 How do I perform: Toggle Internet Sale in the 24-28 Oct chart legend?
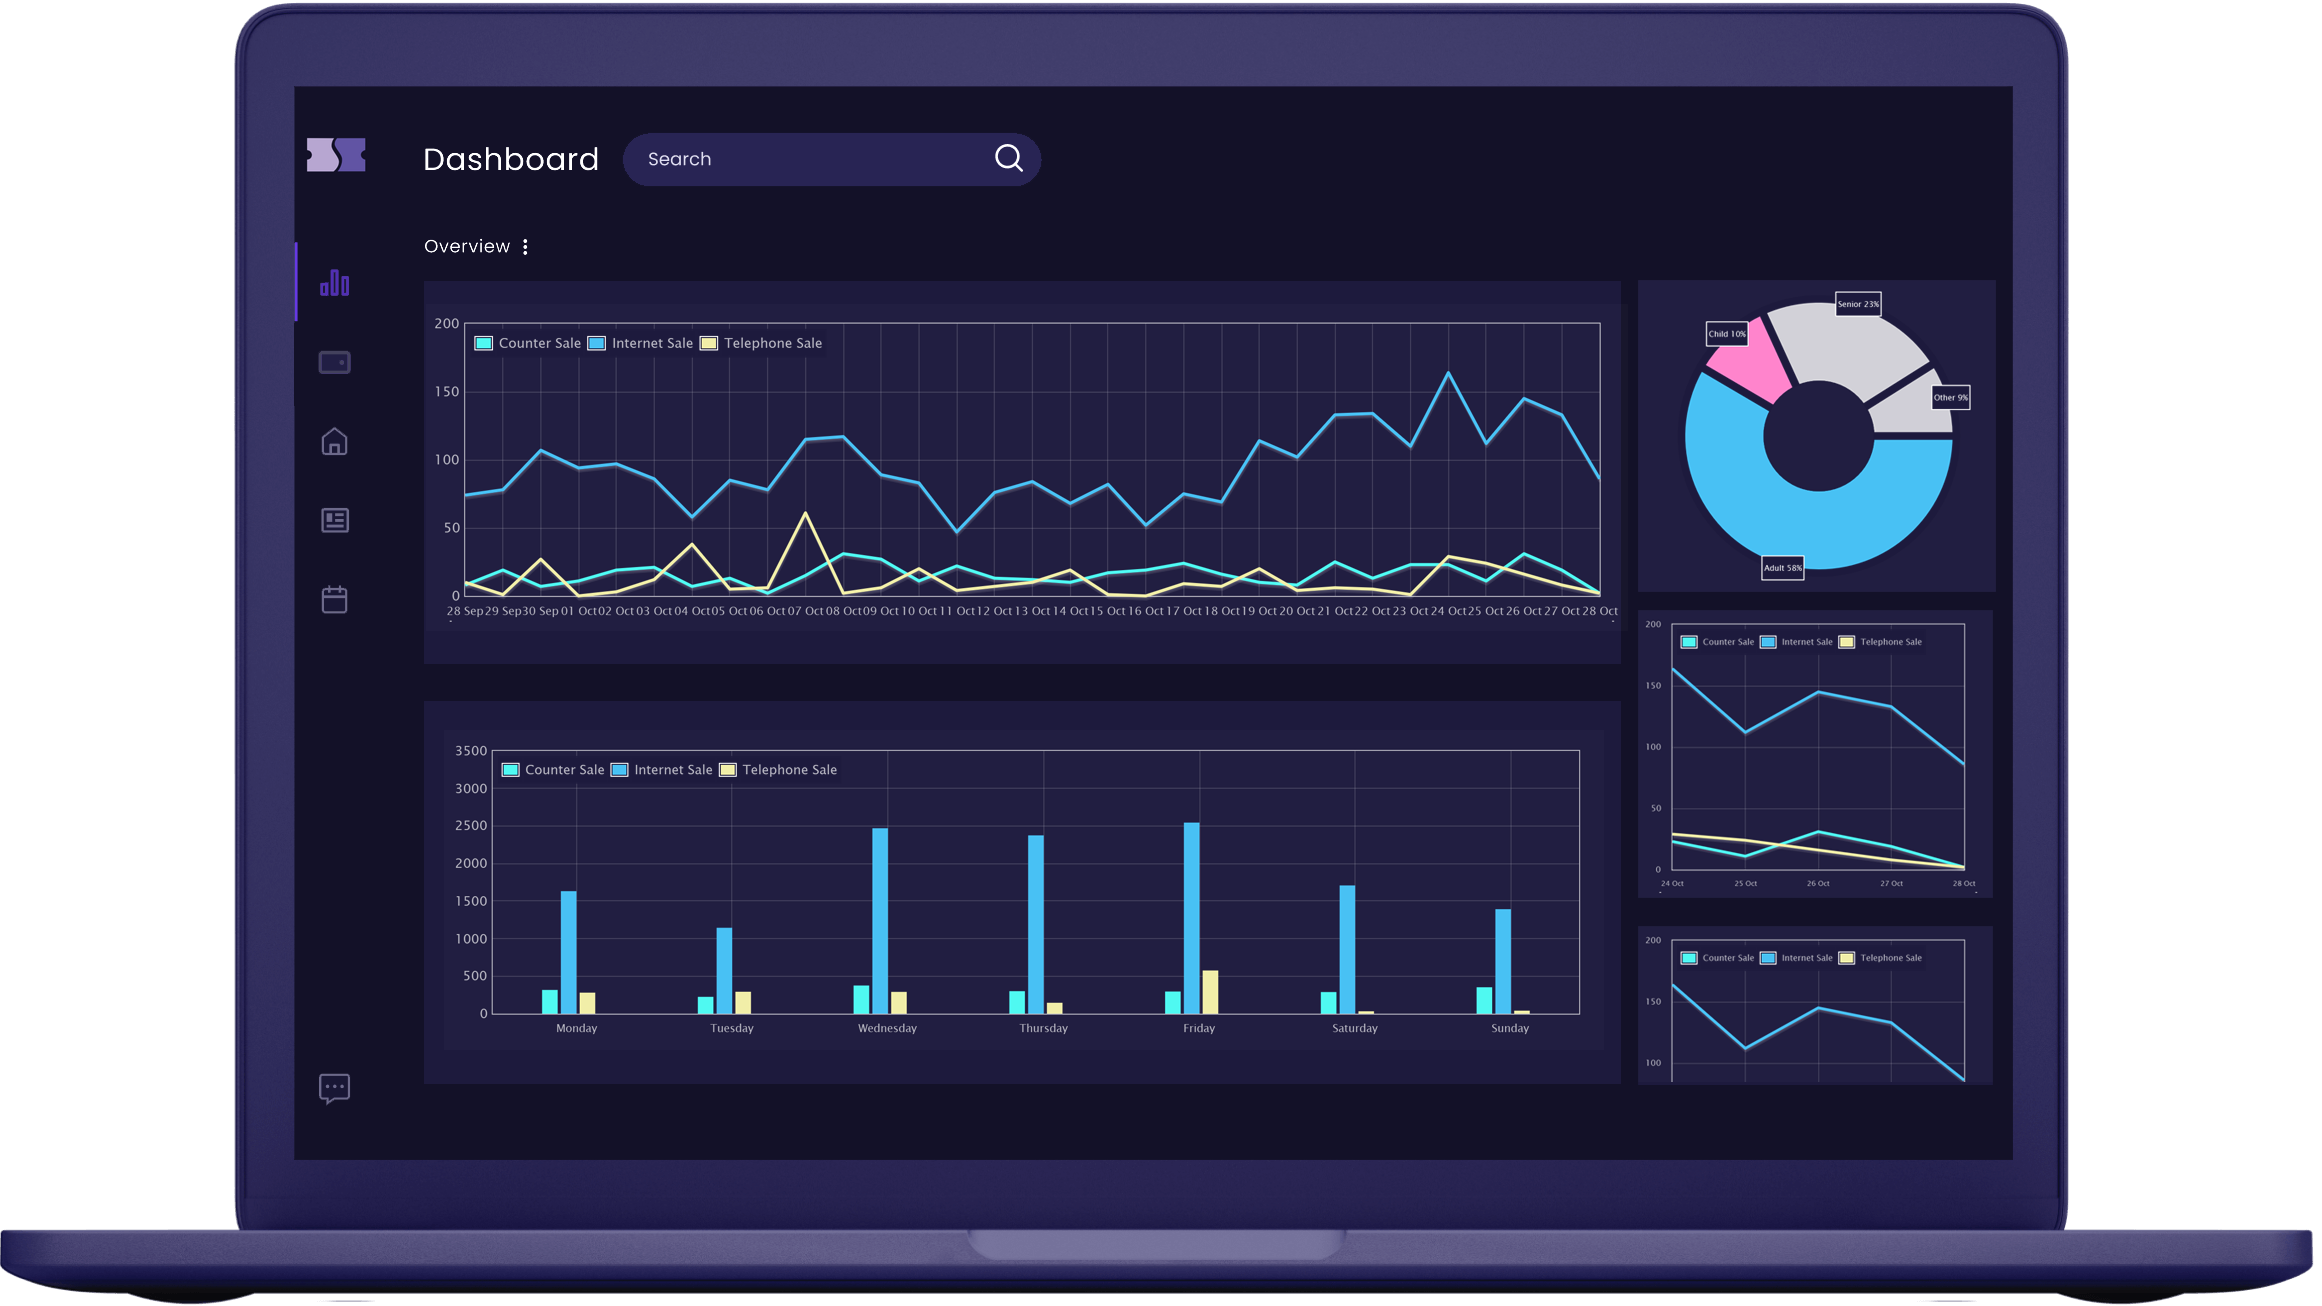(1797, 642)
